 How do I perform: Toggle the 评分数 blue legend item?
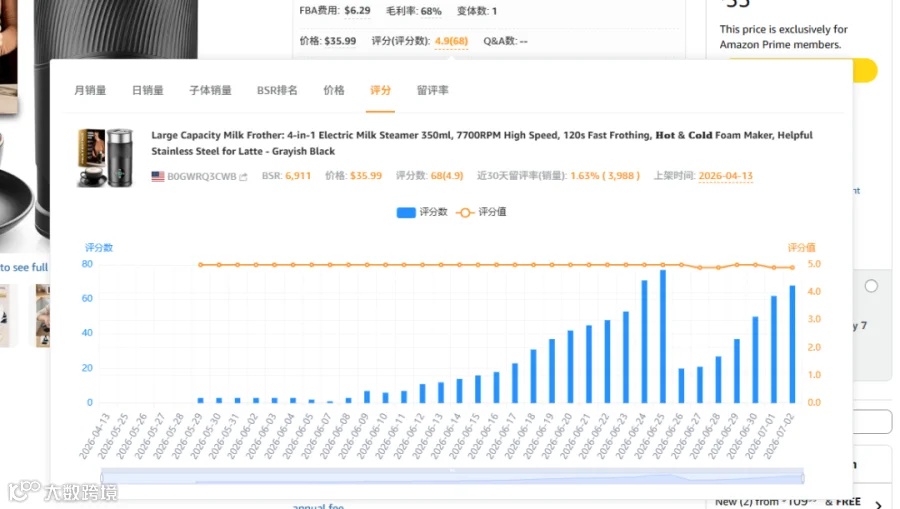pyautogui.click(x=422, y=212)
